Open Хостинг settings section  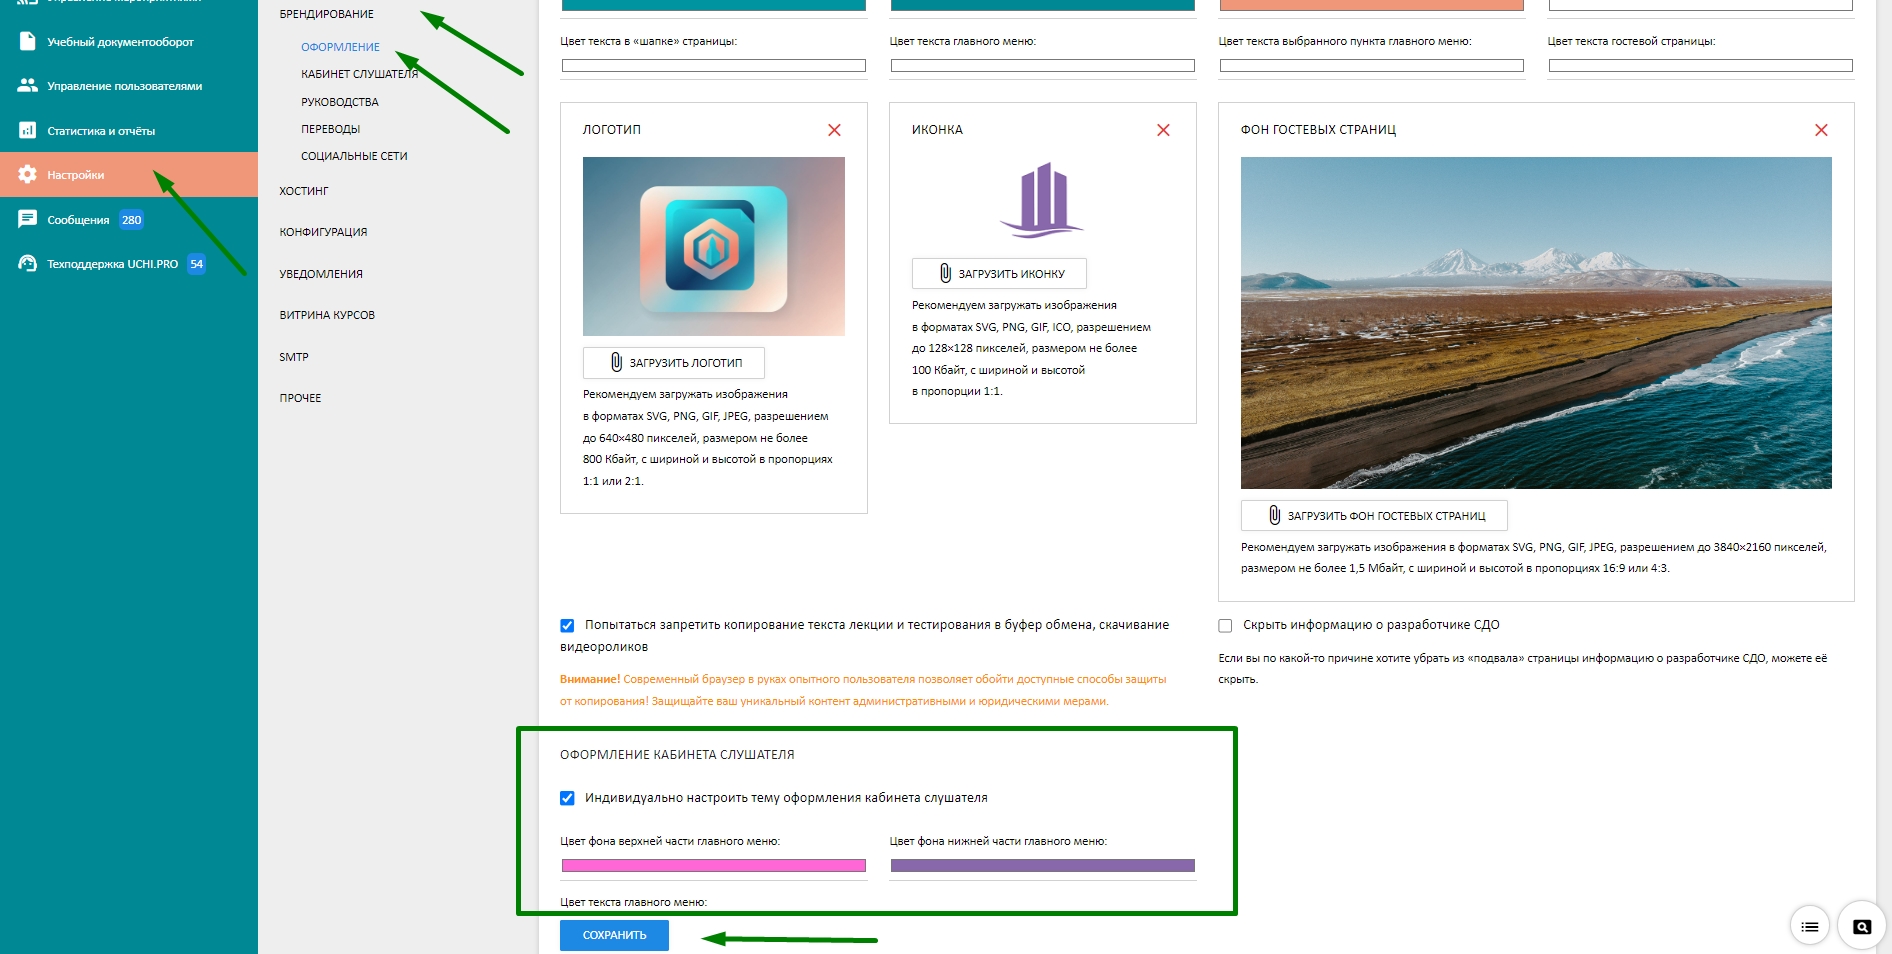pos(303,191)
